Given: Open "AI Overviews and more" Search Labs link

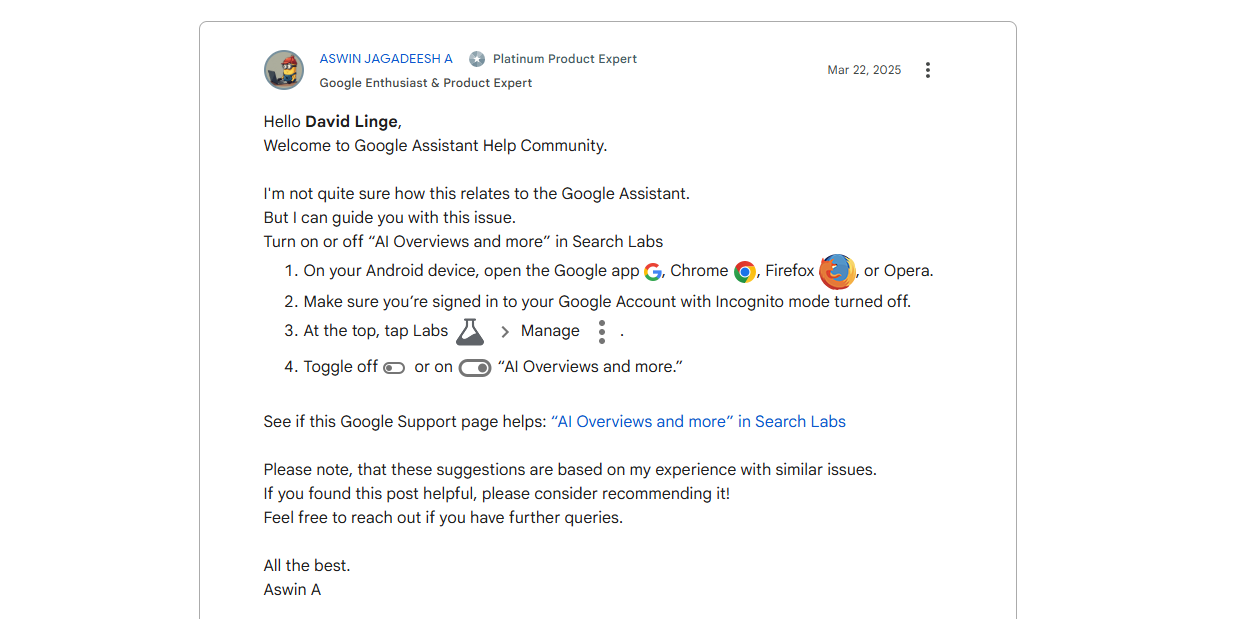Looking at the screenshot, I should pyautogui.click(x=698, y=422).
